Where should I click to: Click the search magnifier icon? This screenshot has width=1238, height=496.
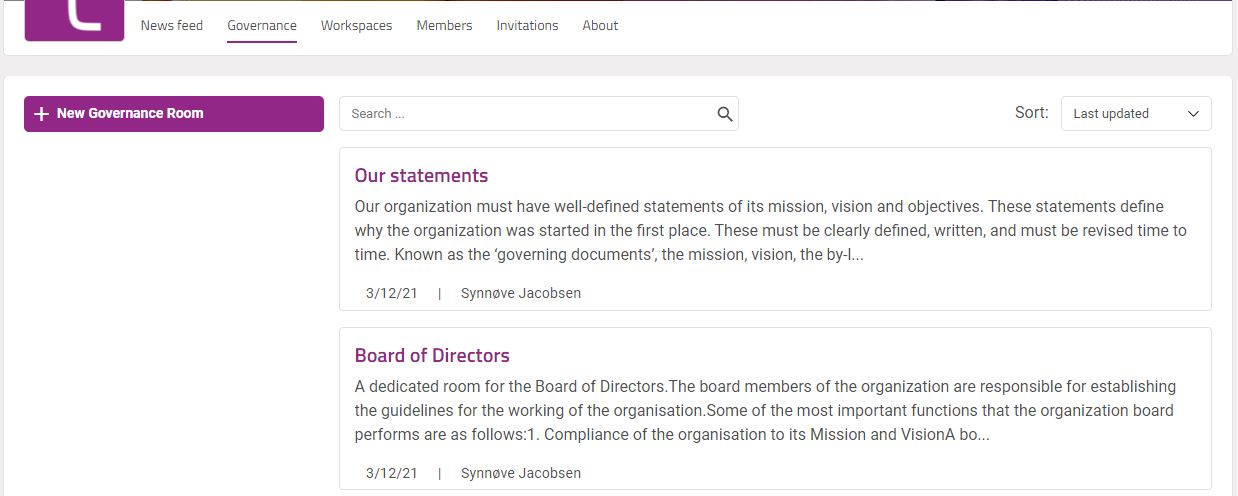pos(725,114)
